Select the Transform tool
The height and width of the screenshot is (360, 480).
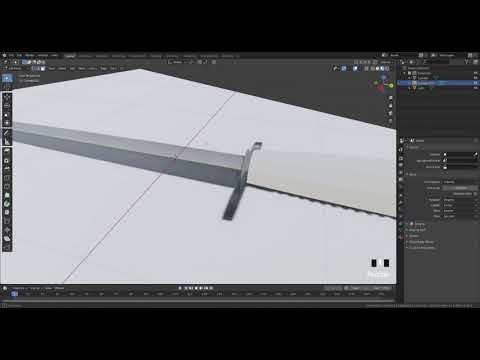7,123
